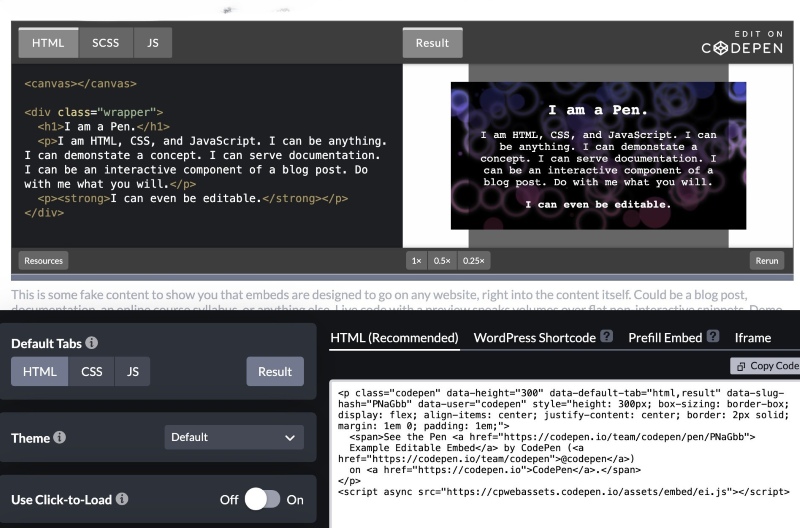Screen dimensions: 800x528
Task: Click the script async src line in code
Action: pyautogui.click(x=564, y=492)
